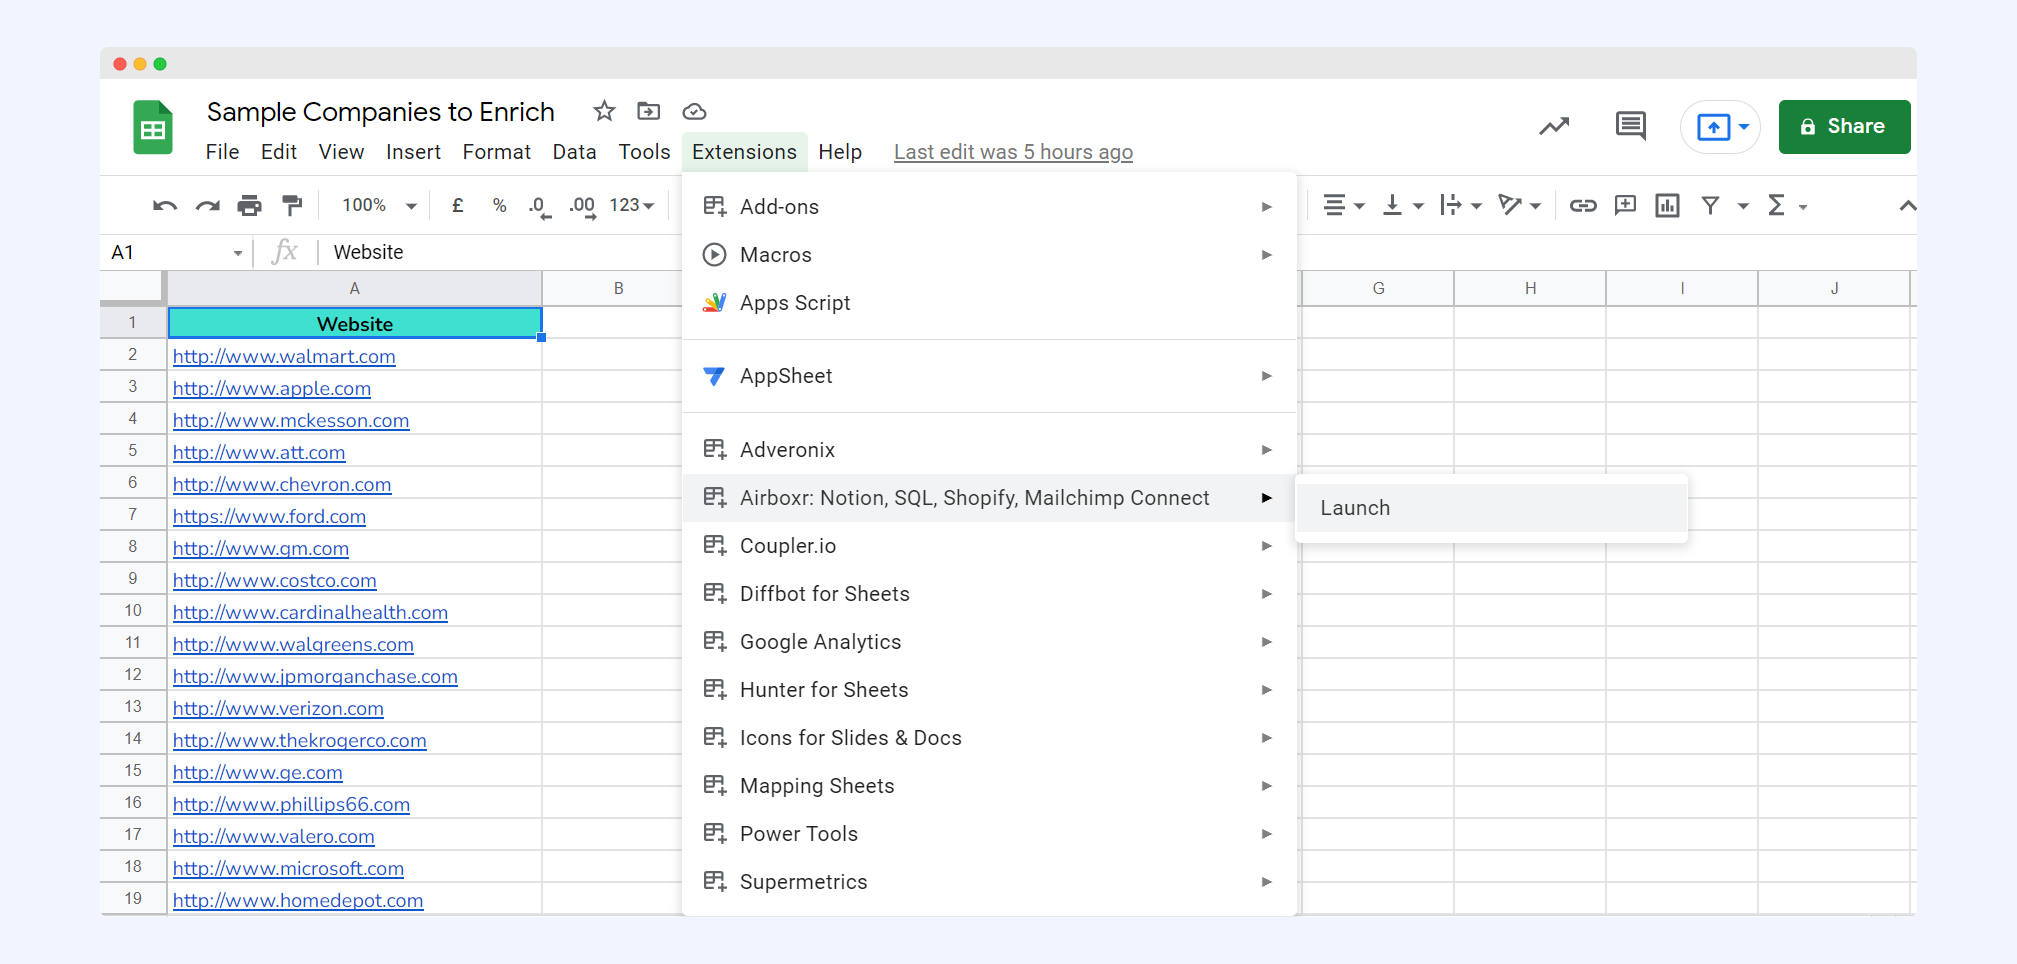Format as percent
The height and width of the screenshot is (964, 2017).
[x=499, y=205]
